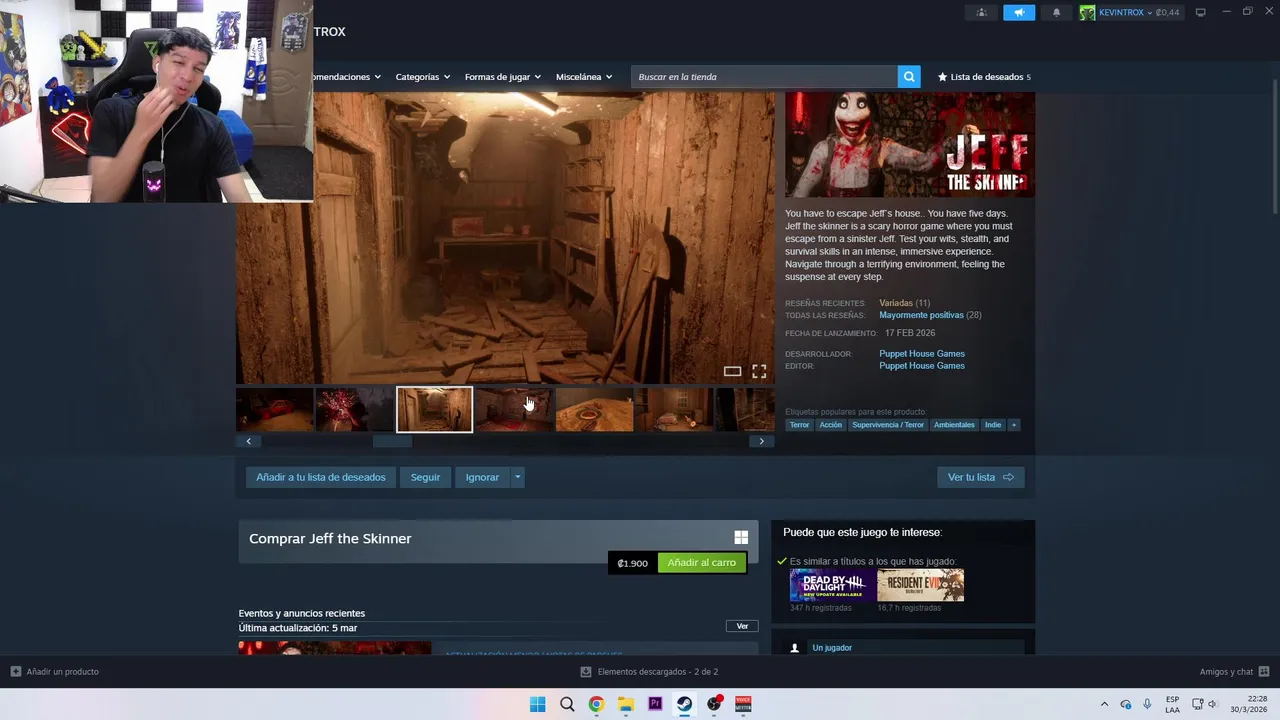Open the Ignorar options dropdown arrow
The image size is (1280, 720).
517,477
